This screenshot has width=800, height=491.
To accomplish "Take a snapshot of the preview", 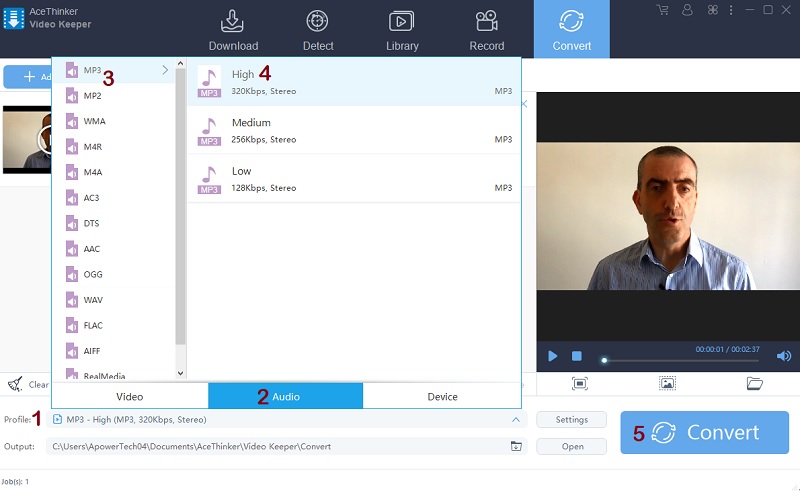I will pyautogui.click(x=667, y=383).
